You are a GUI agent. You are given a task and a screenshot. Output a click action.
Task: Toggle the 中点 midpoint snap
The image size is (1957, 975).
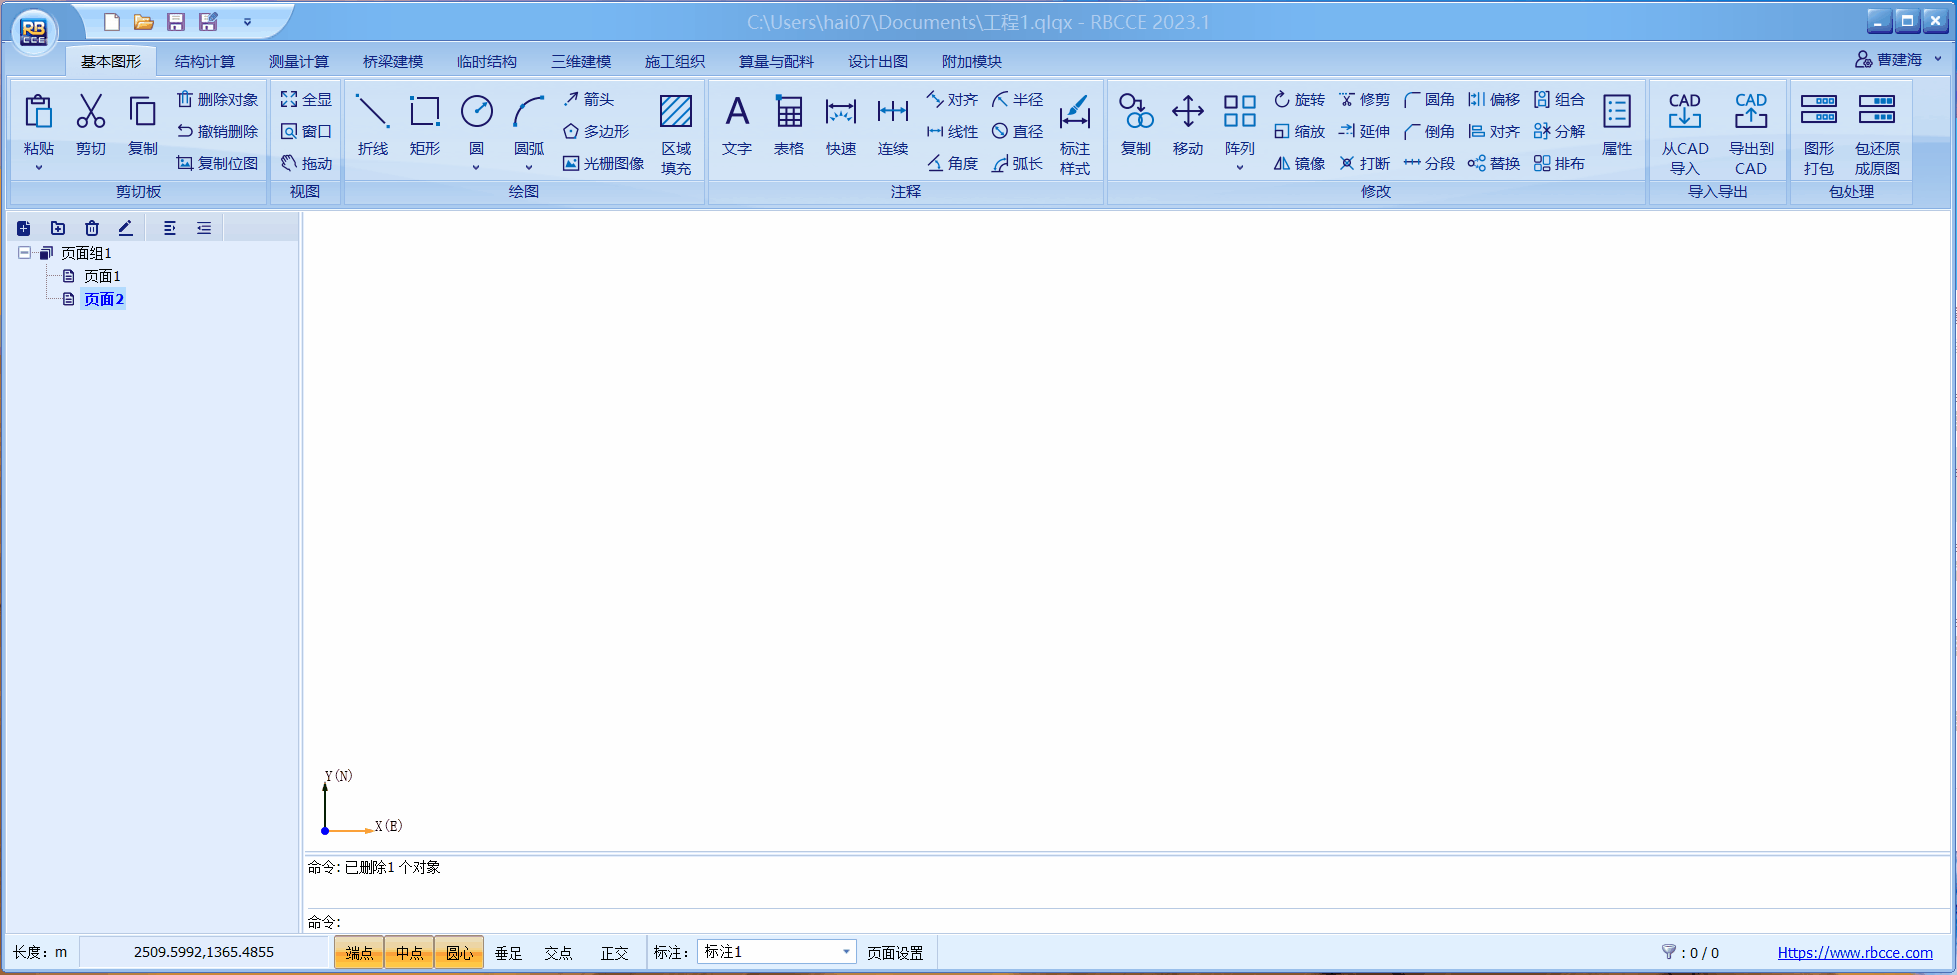point(409,953)
